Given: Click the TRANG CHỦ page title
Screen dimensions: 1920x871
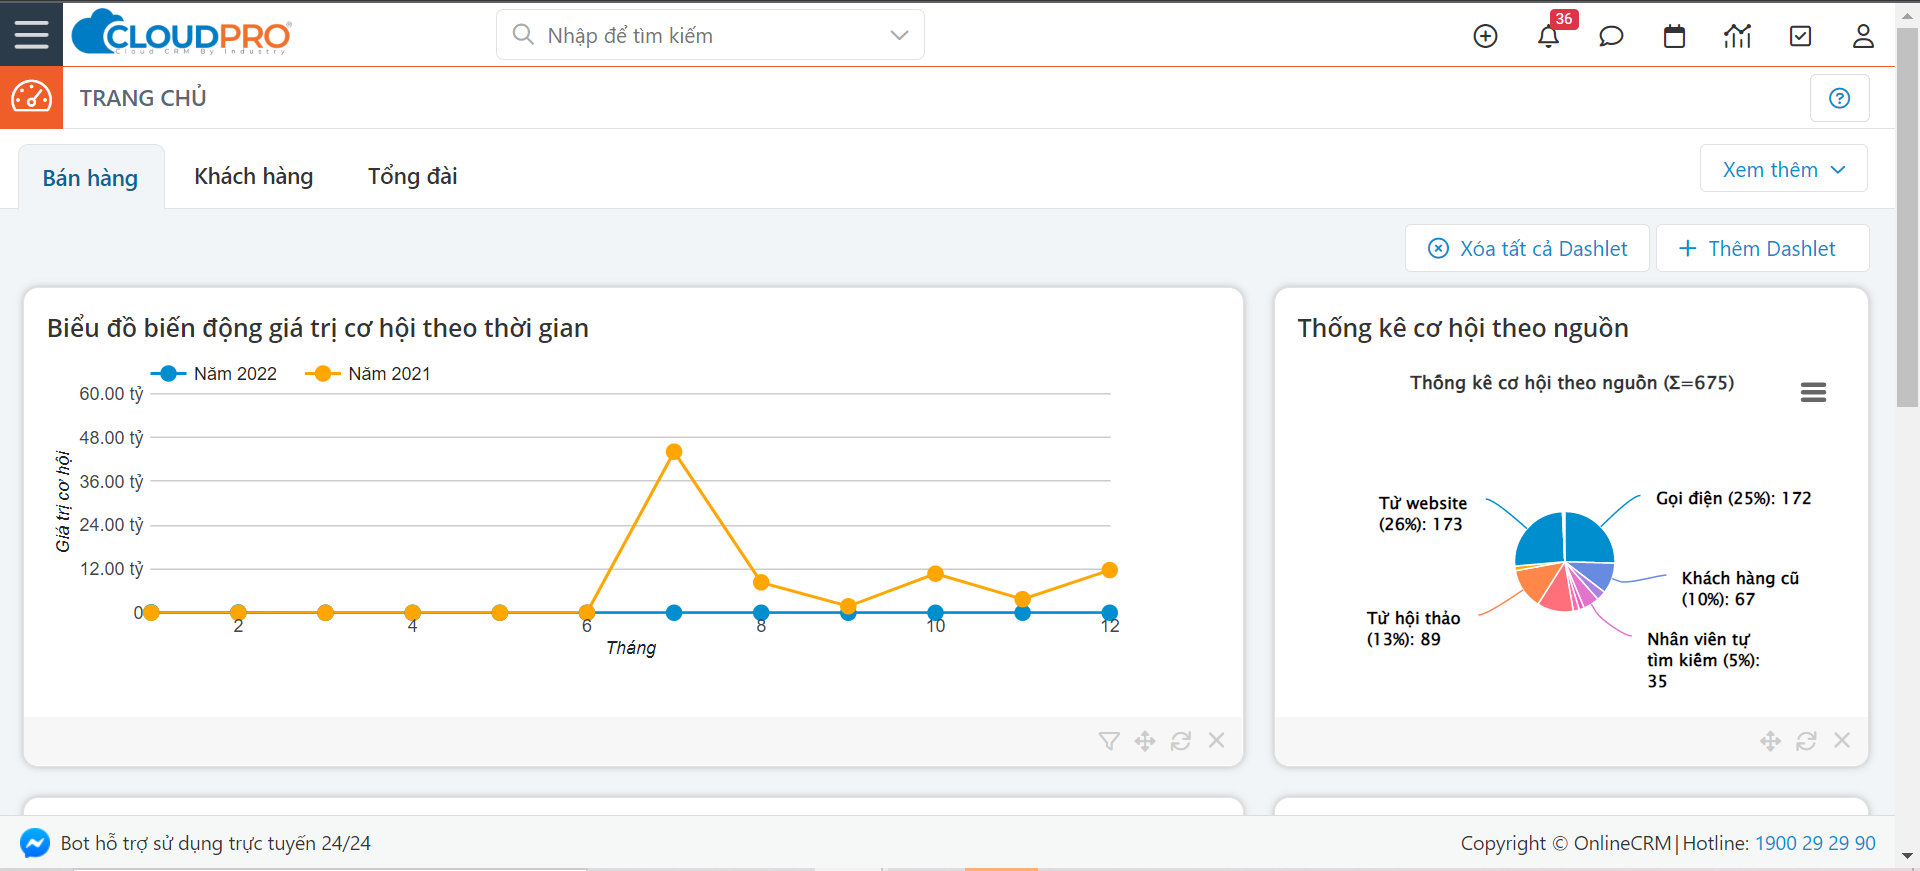Looking at the screenshot, I should coord(143,98).
